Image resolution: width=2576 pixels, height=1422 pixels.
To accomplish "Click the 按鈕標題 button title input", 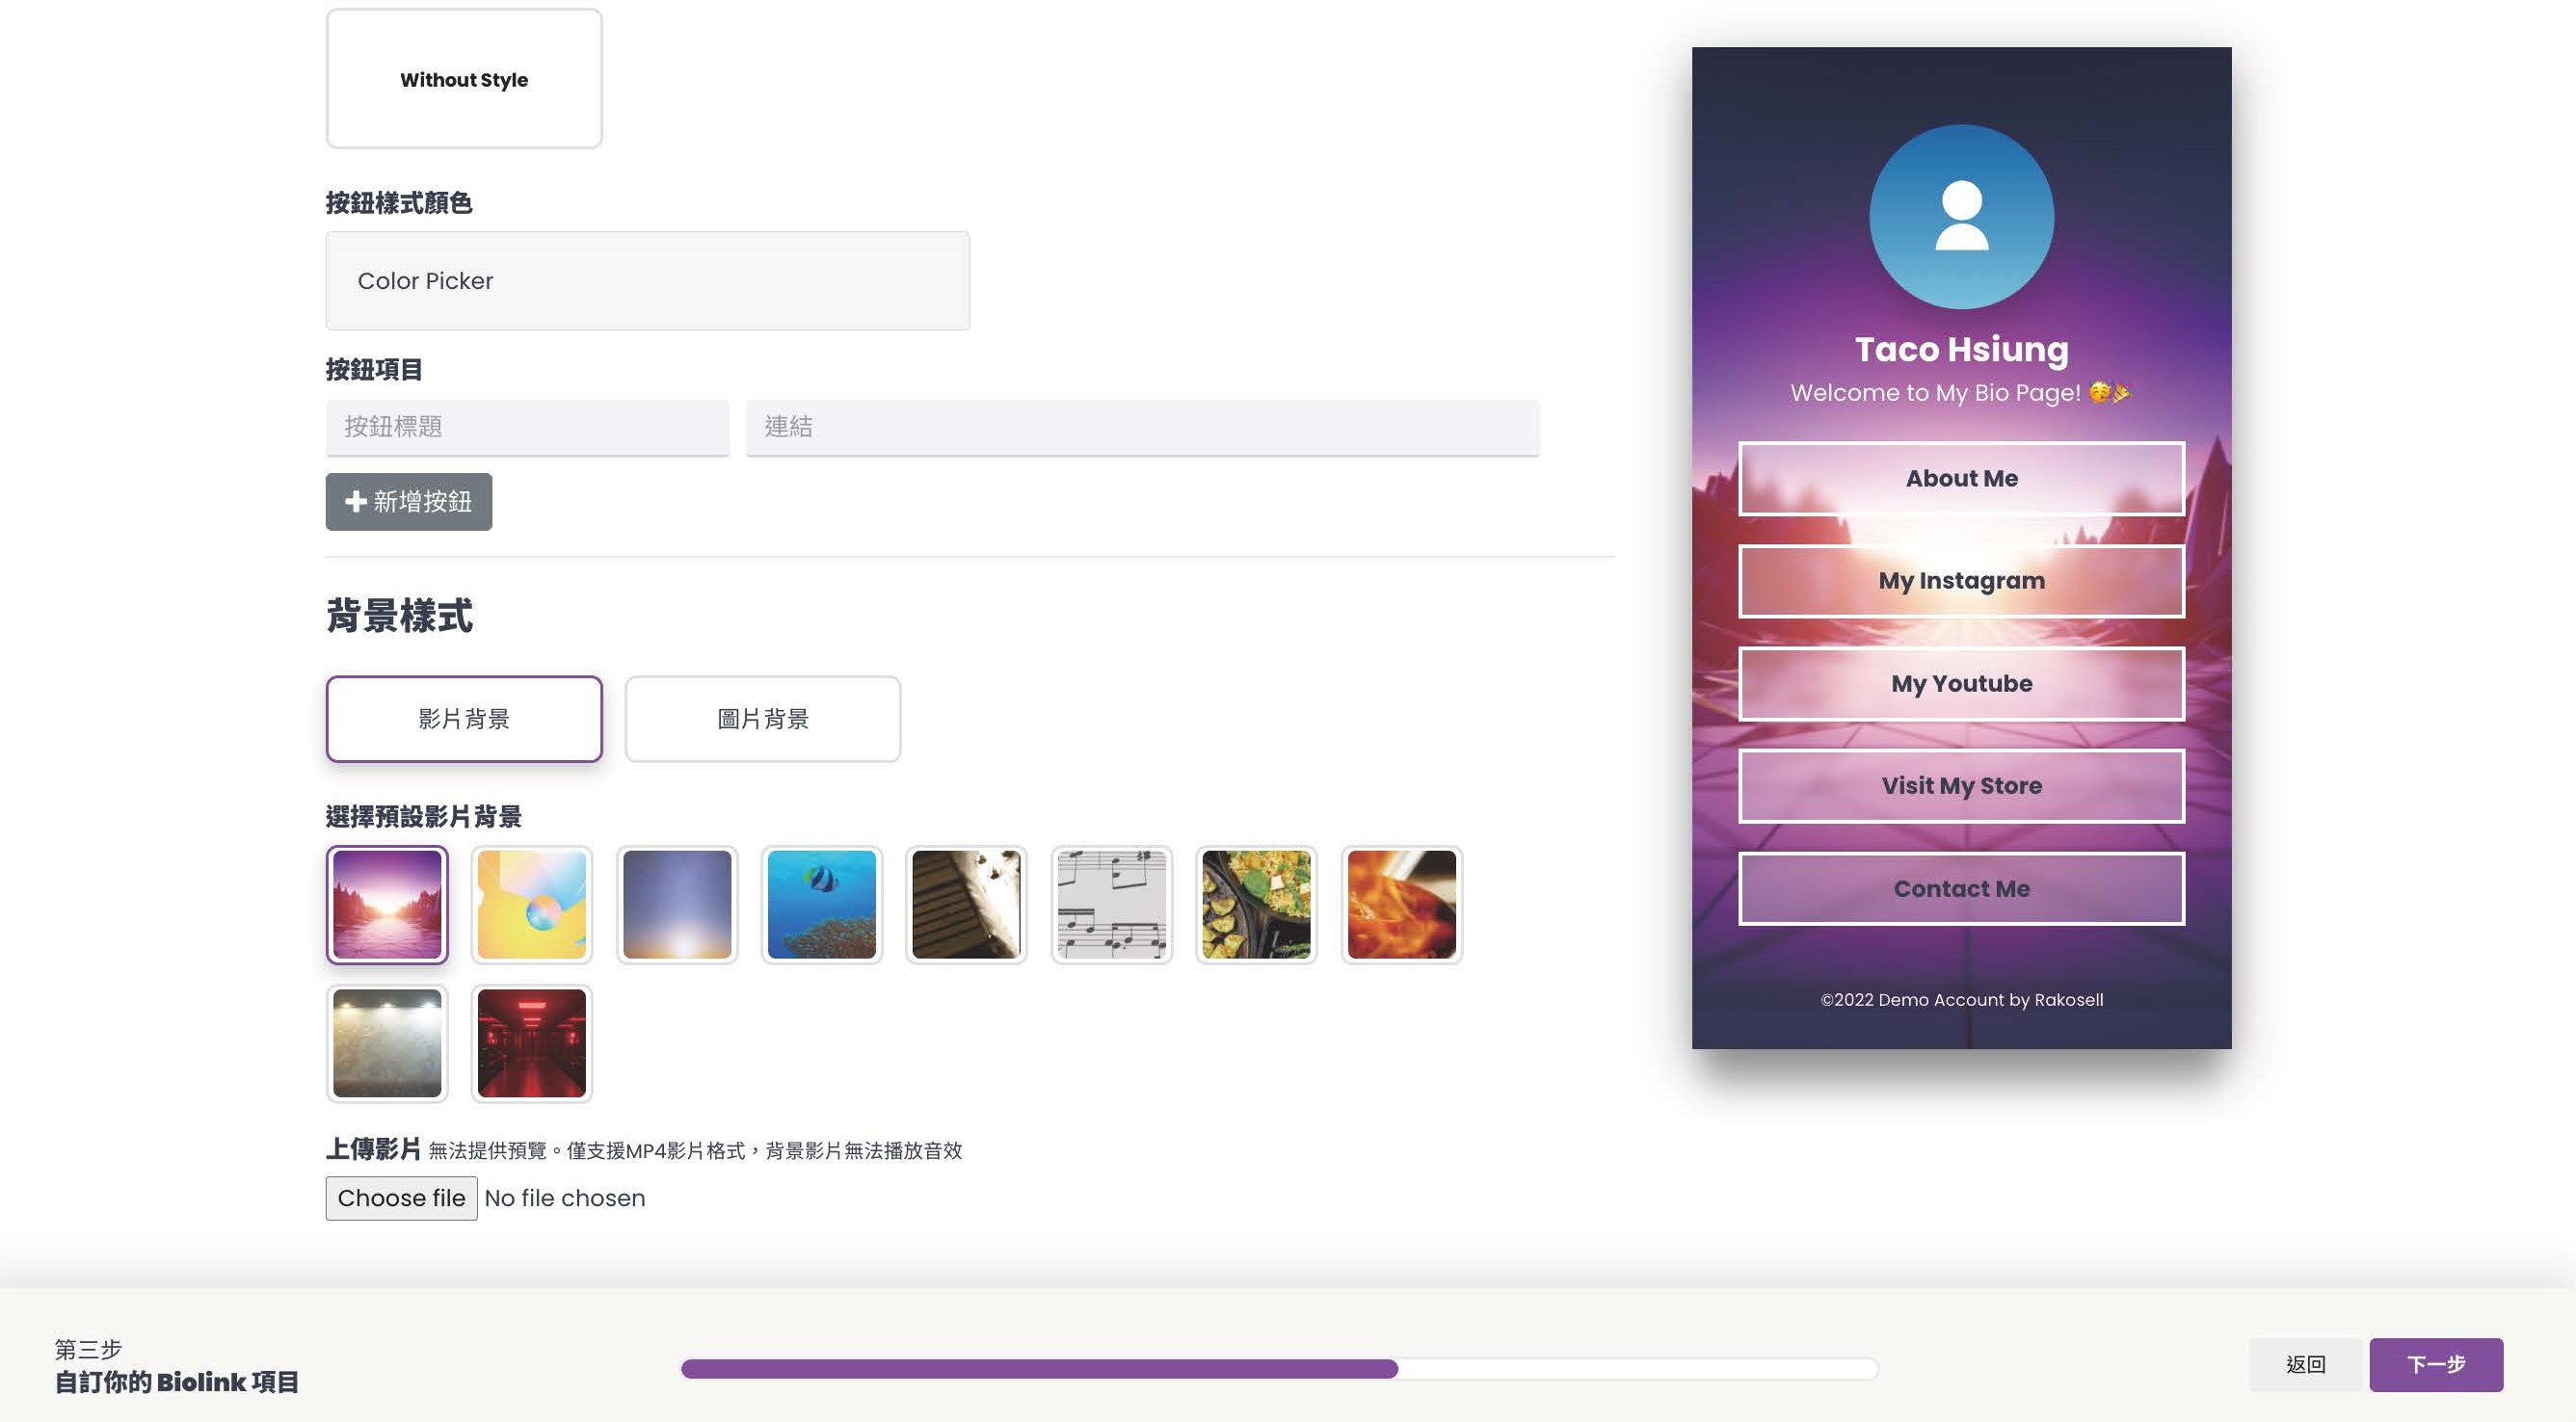I will [528, 427].
